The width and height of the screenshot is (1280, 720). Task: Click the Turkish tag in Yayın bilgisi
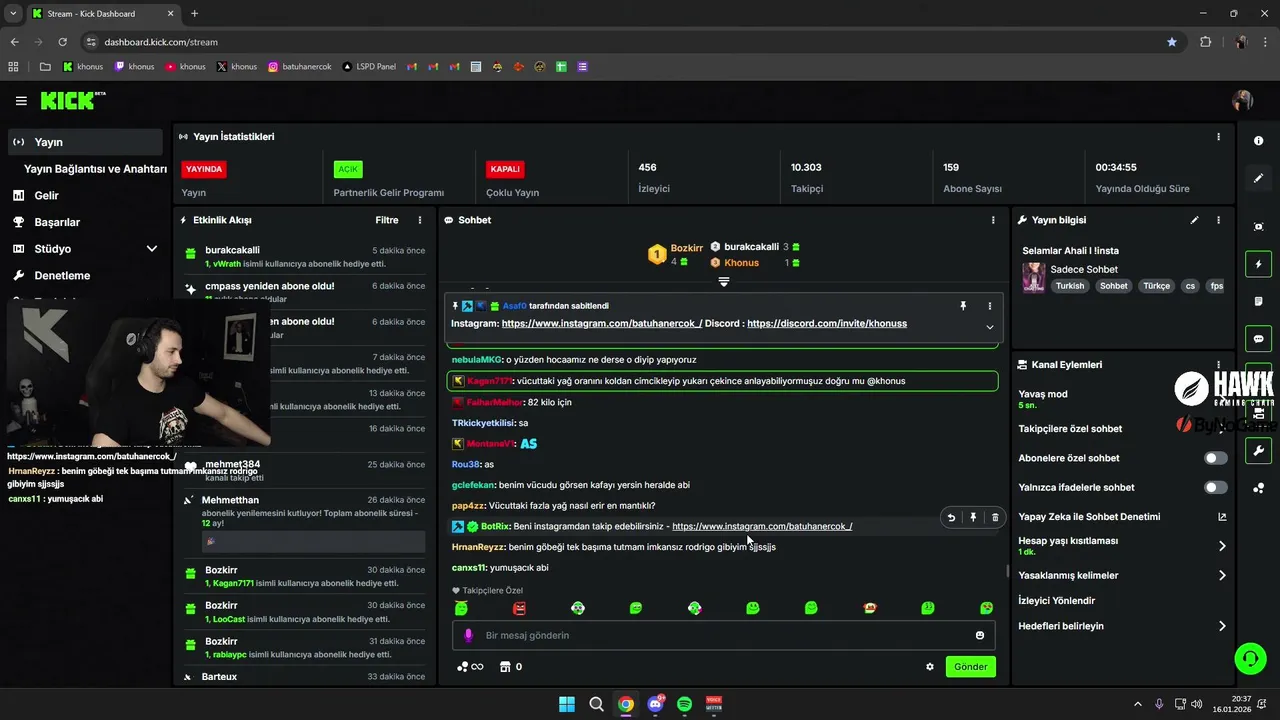tap(1069, 286)
